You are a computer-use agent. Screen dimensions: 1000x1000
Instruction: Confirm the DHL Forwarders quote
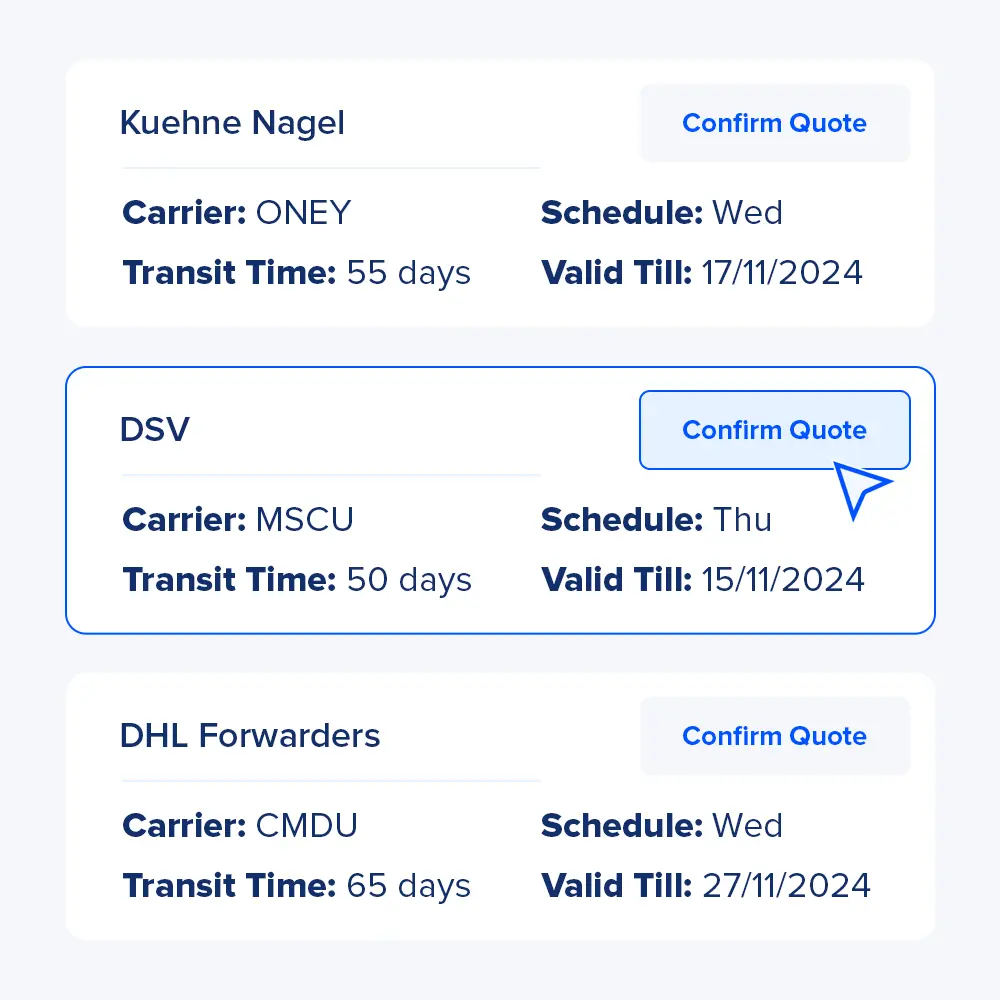click(x=774, y=737)
